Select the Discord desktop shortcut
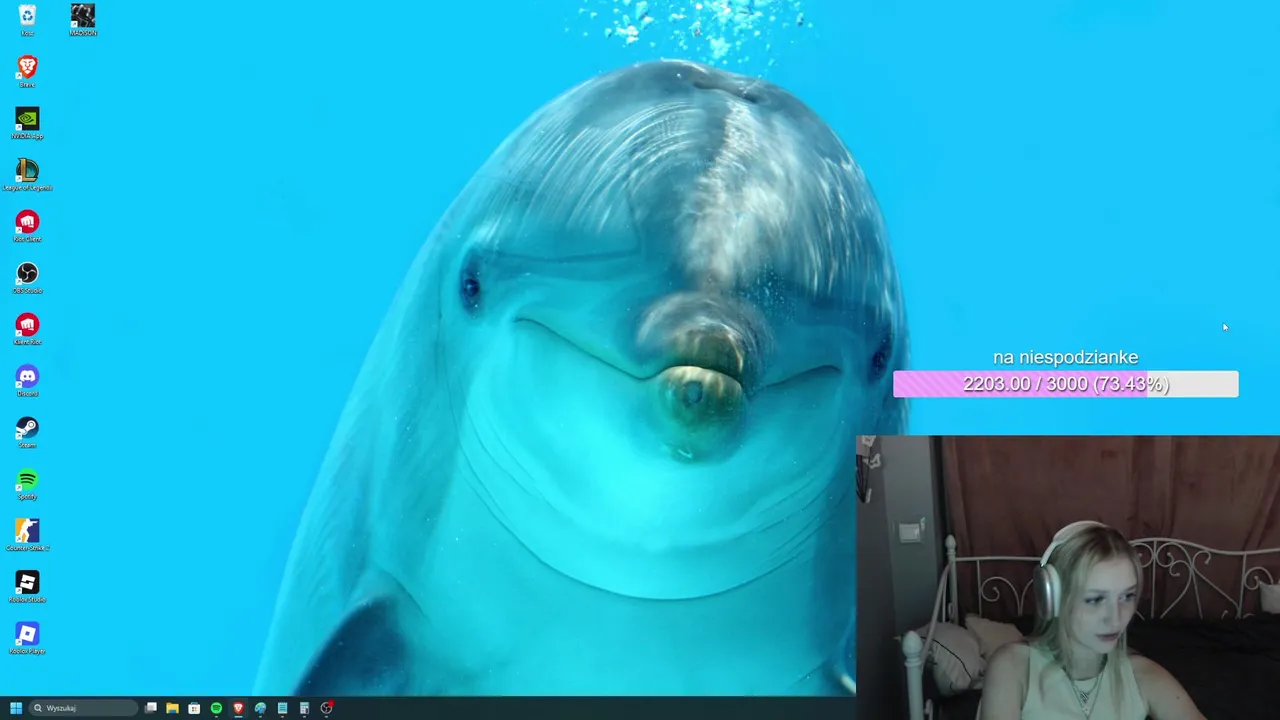Viewport: 1280px width, 720px height. pyautogui.click(x=27, y=381)
